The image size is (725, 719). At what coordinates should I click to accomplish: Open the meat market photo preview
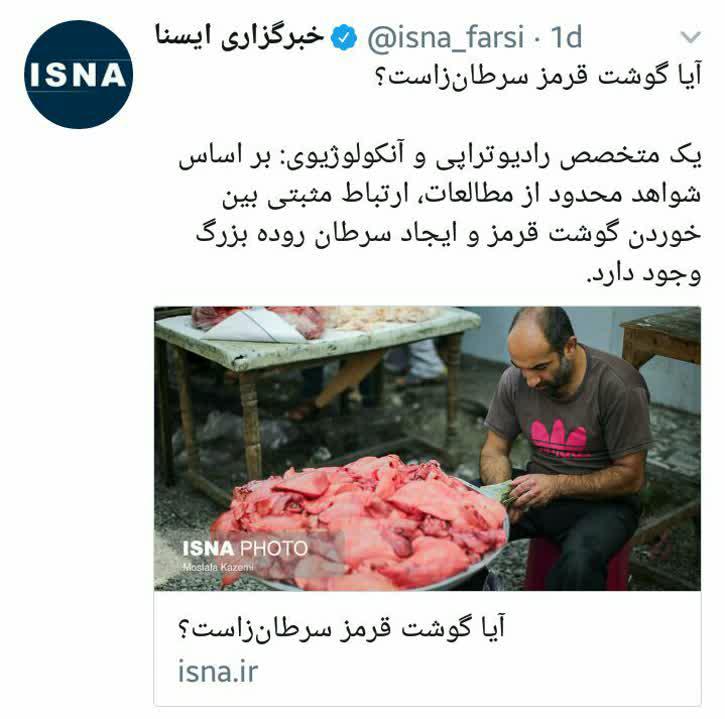pos(427,448)
